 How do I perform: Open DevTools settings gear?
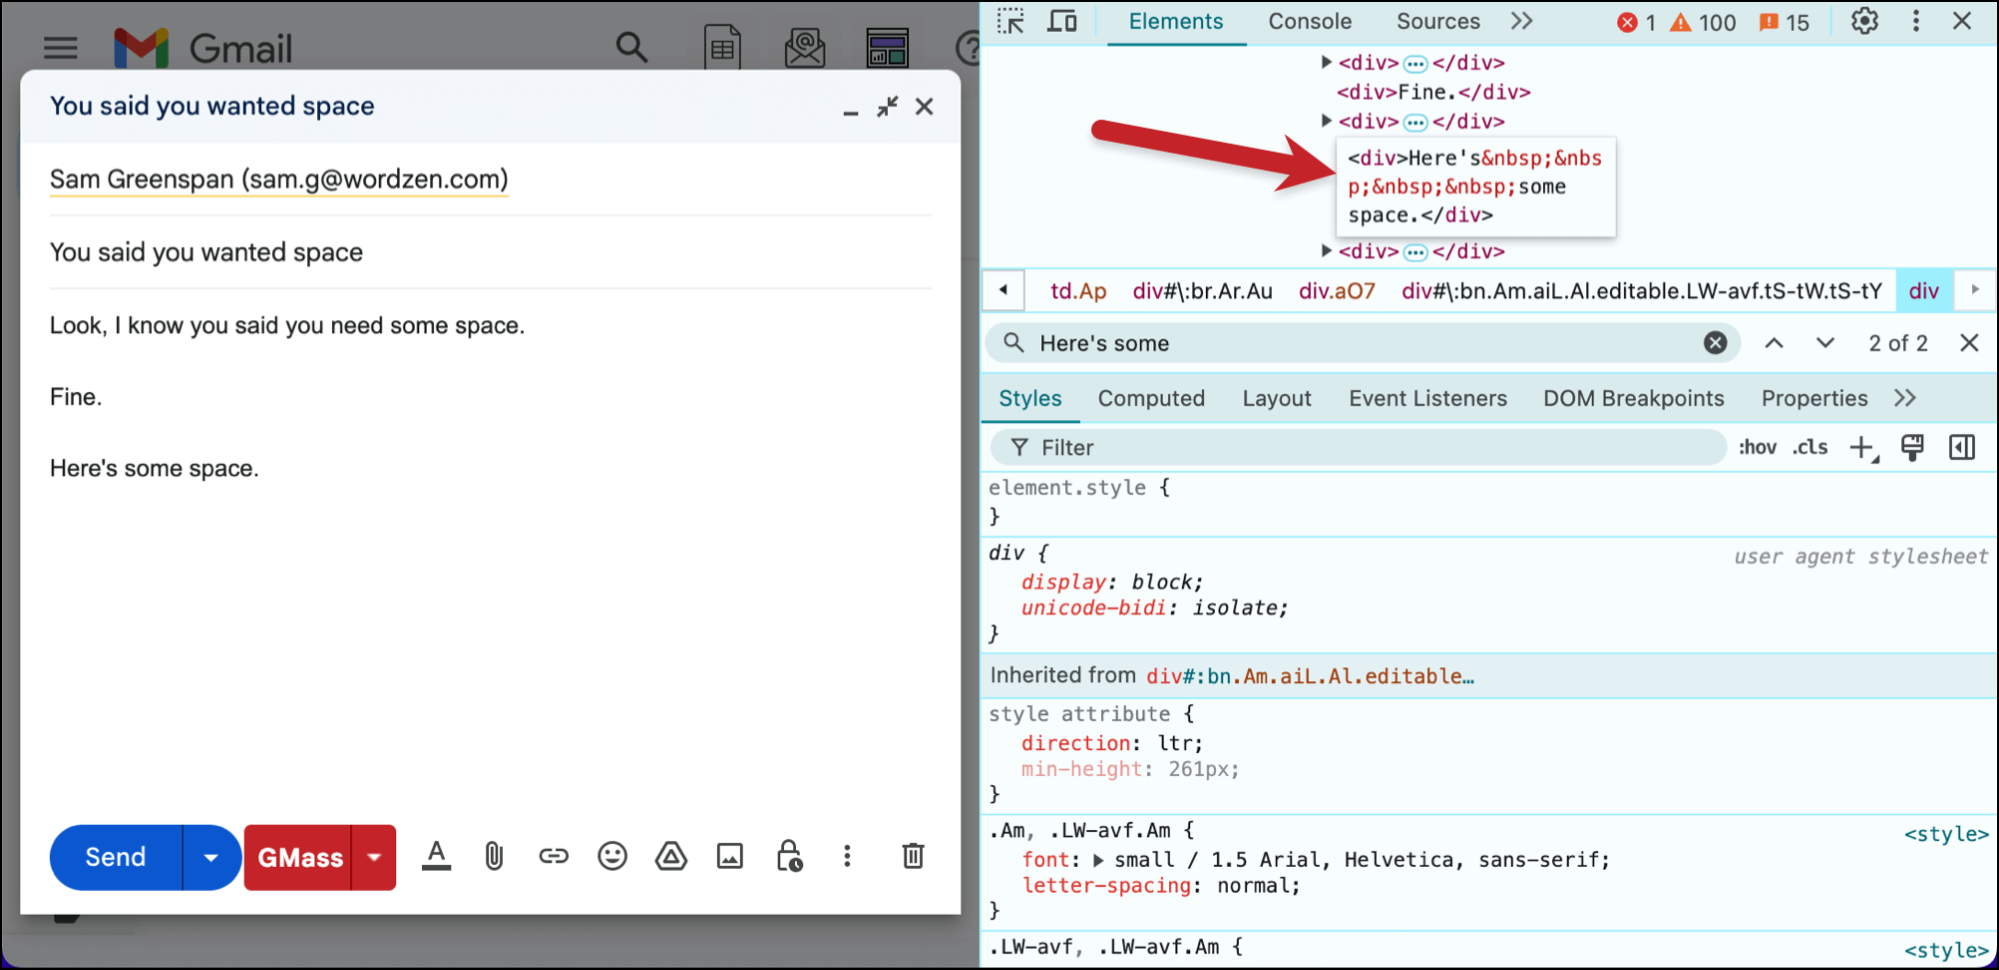click(1864, 22)
